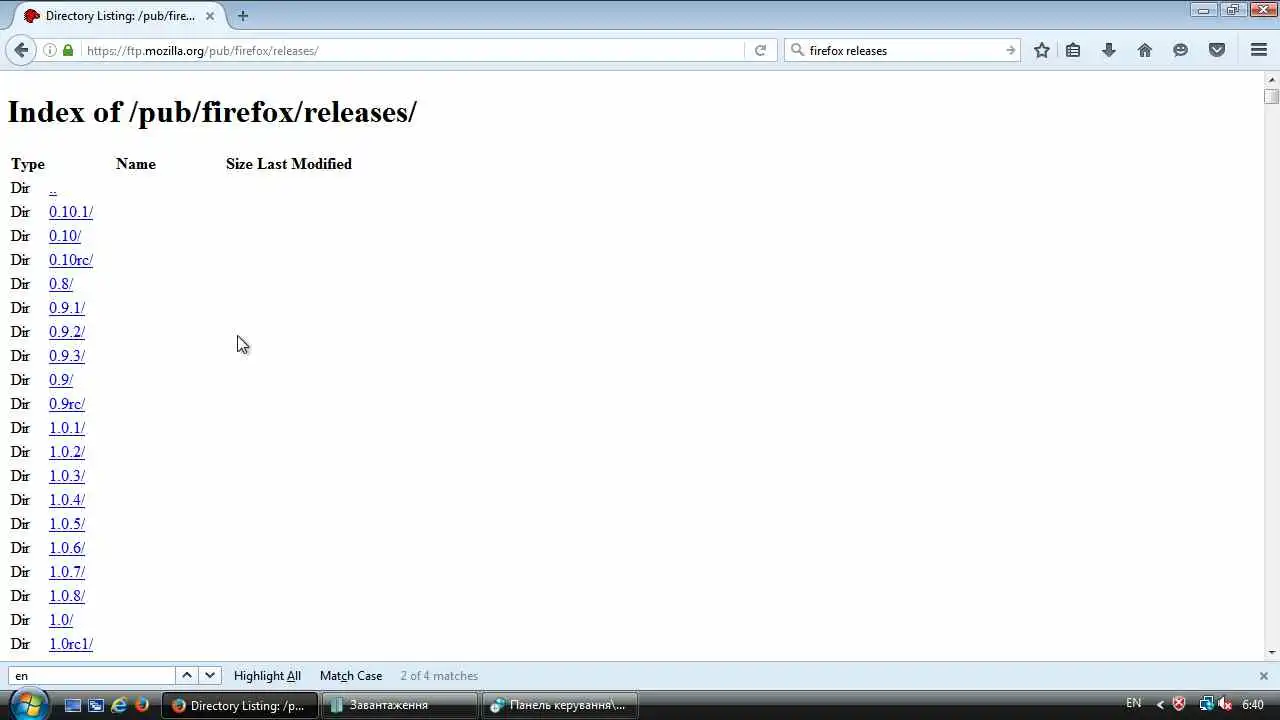Find previous match with up arrow
This screenshot has width=1280, height=720.
pyautogui.click(x=187, y=675)
